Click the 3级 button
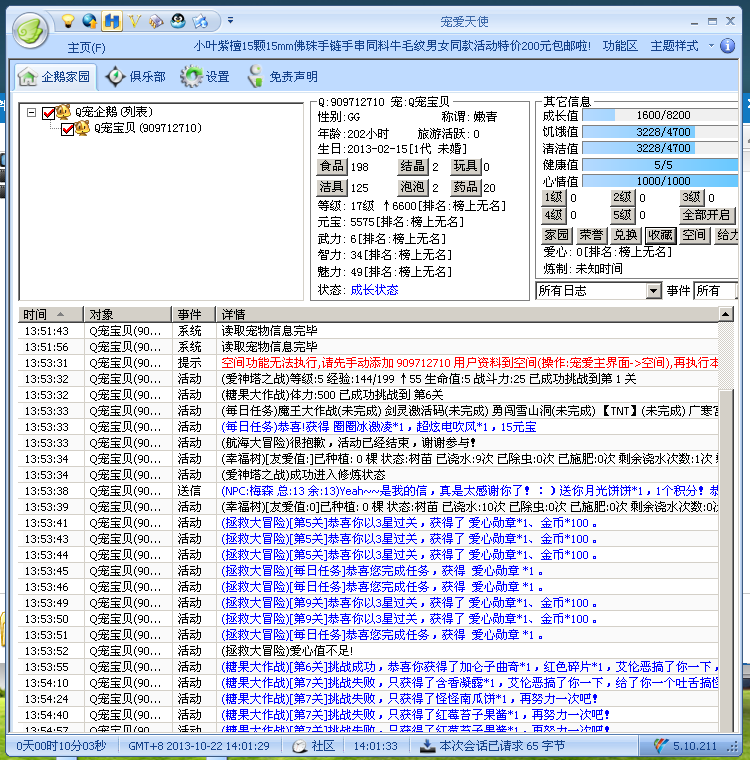Screen dimensions: 750x760 click(691, 197)
